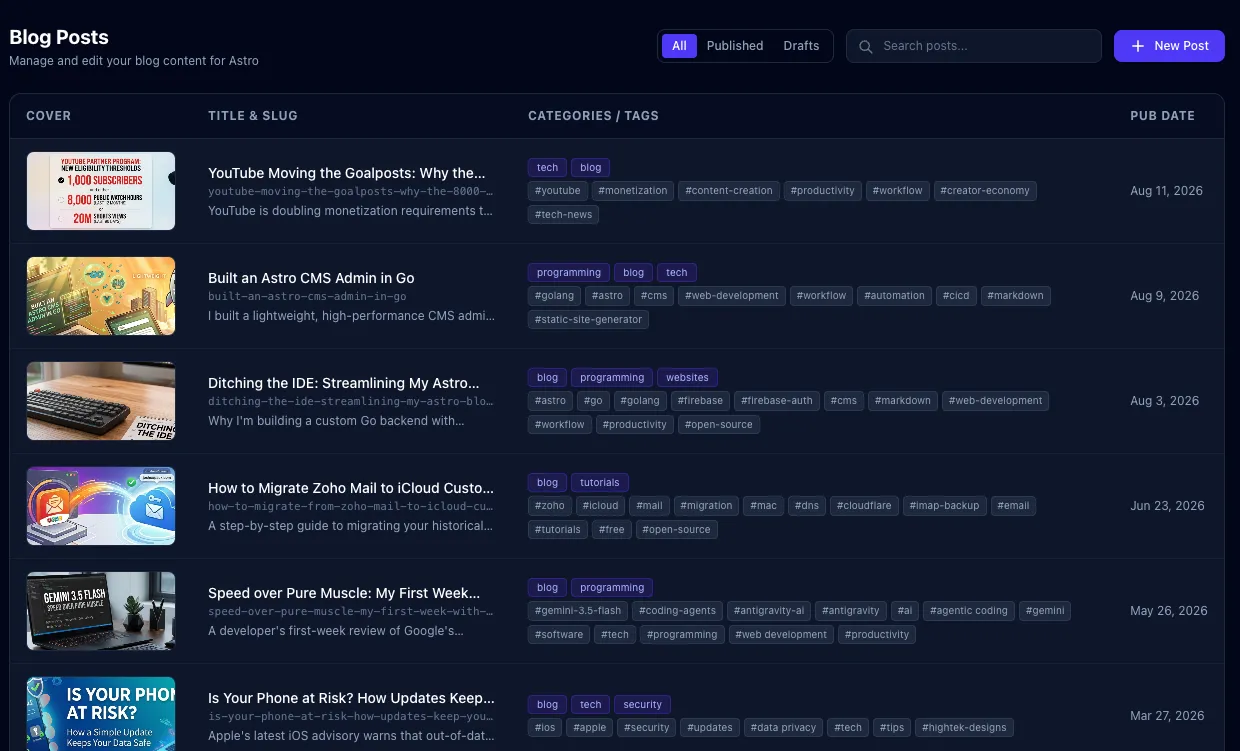Click the #free tag
The height and width of the screenshot is (751, 1240).
pyautogui.click(x=612, y=530)
